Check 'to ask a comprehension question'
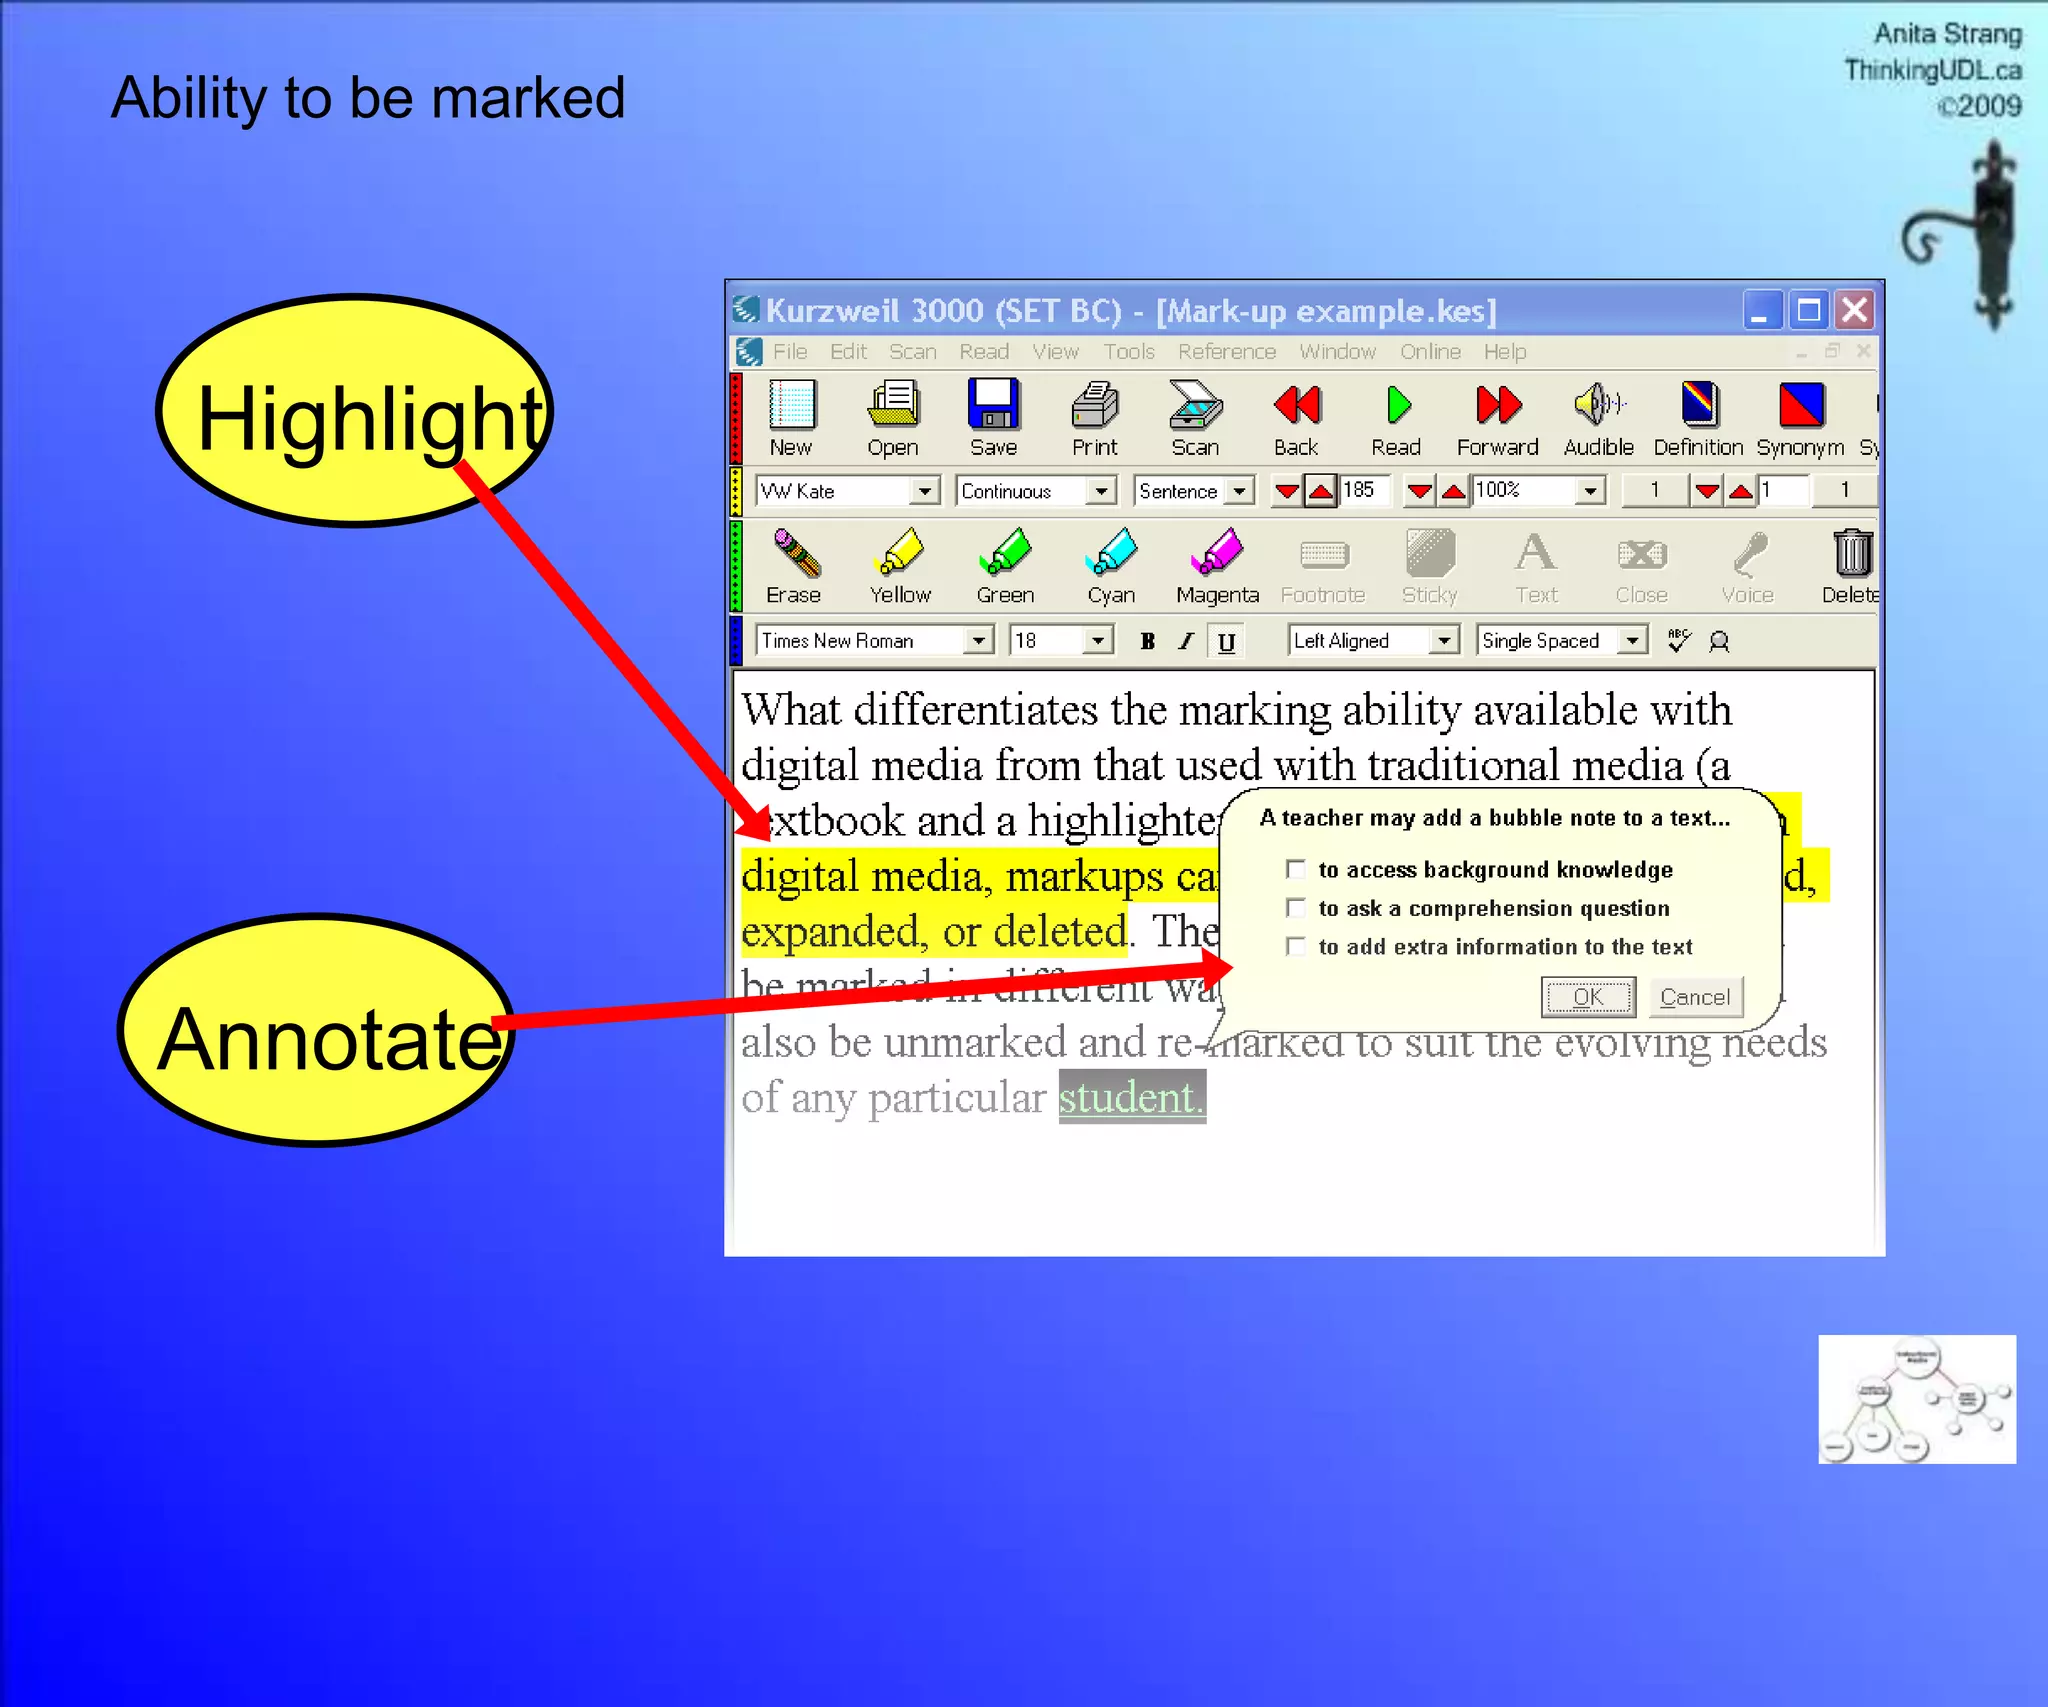 coord(1296,908)
